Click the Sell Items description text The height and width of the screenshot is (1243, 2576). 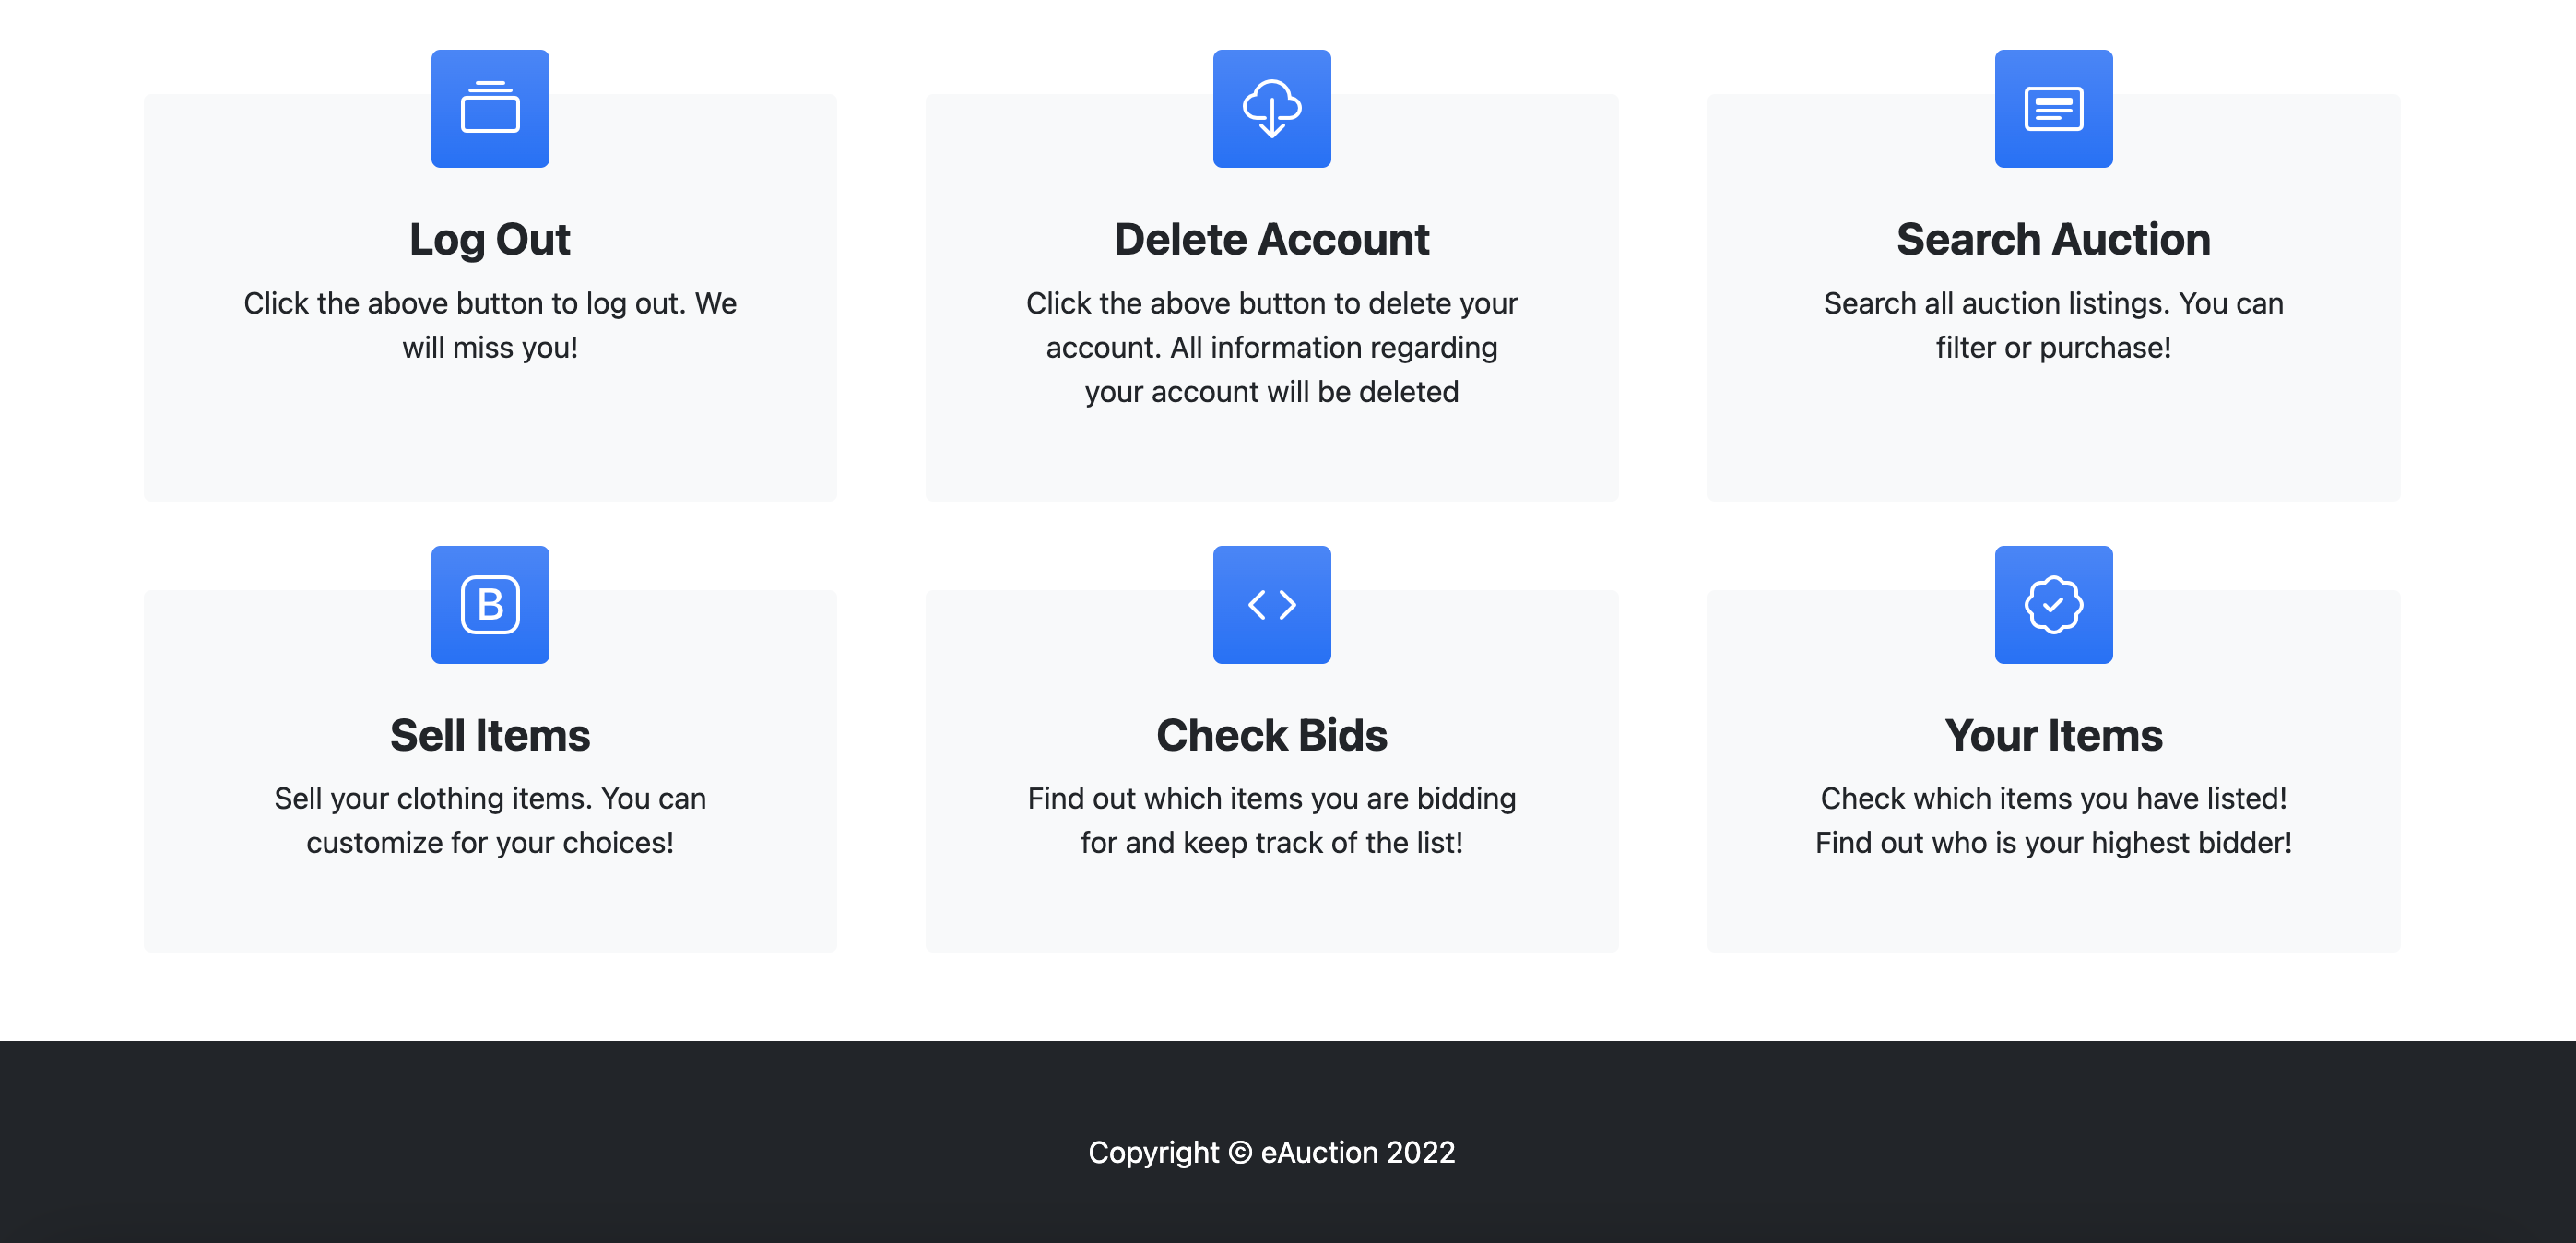click(490, 820)
